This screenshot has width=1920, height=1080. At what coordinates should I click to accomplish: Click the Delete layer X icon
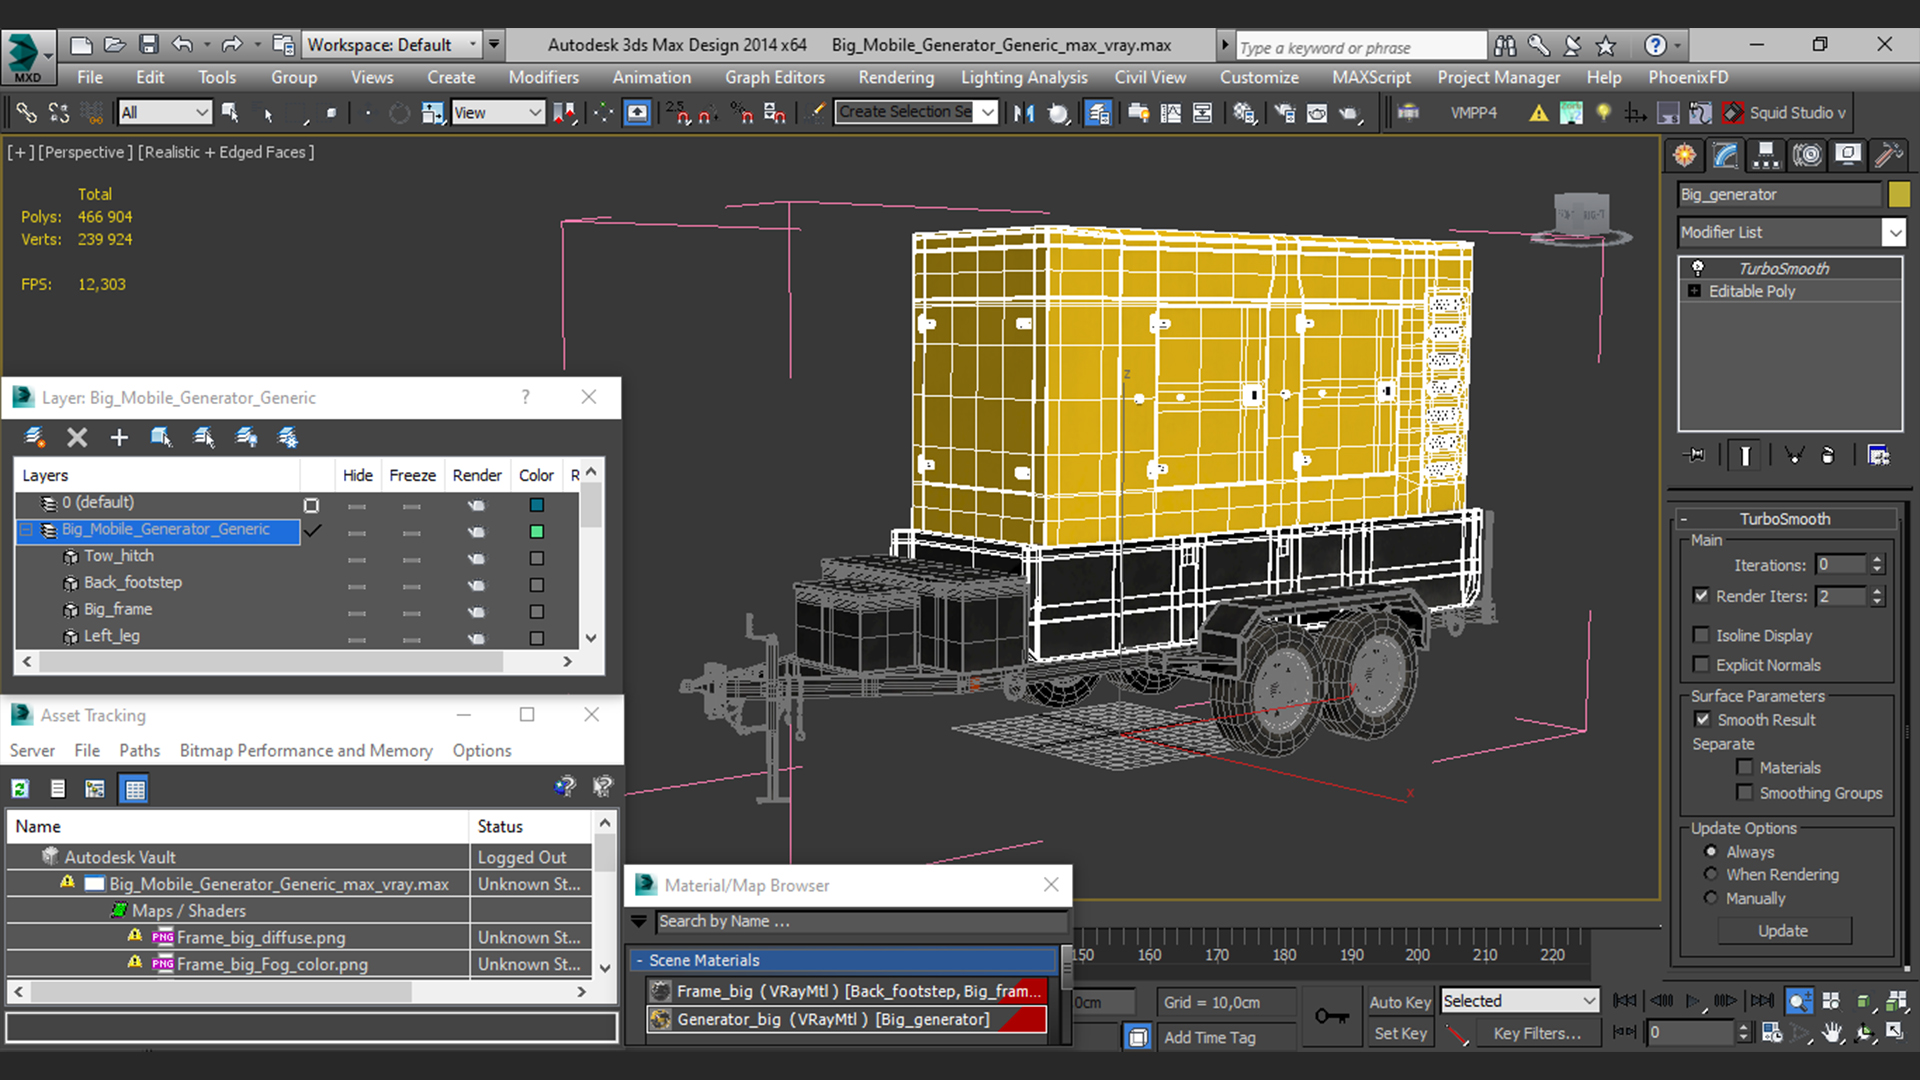(x=77, y=437)
